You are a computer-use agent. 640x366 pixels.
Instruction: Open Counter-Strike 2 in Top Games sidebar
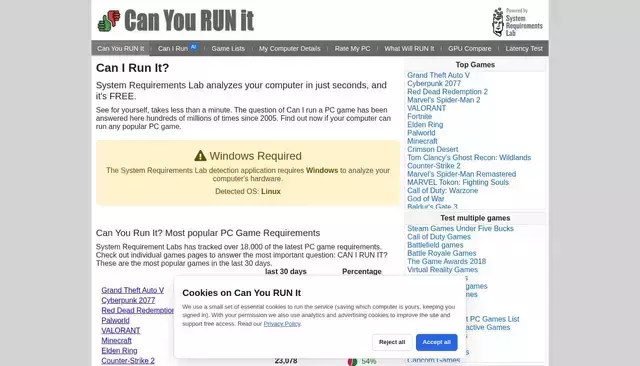[433, 166]
